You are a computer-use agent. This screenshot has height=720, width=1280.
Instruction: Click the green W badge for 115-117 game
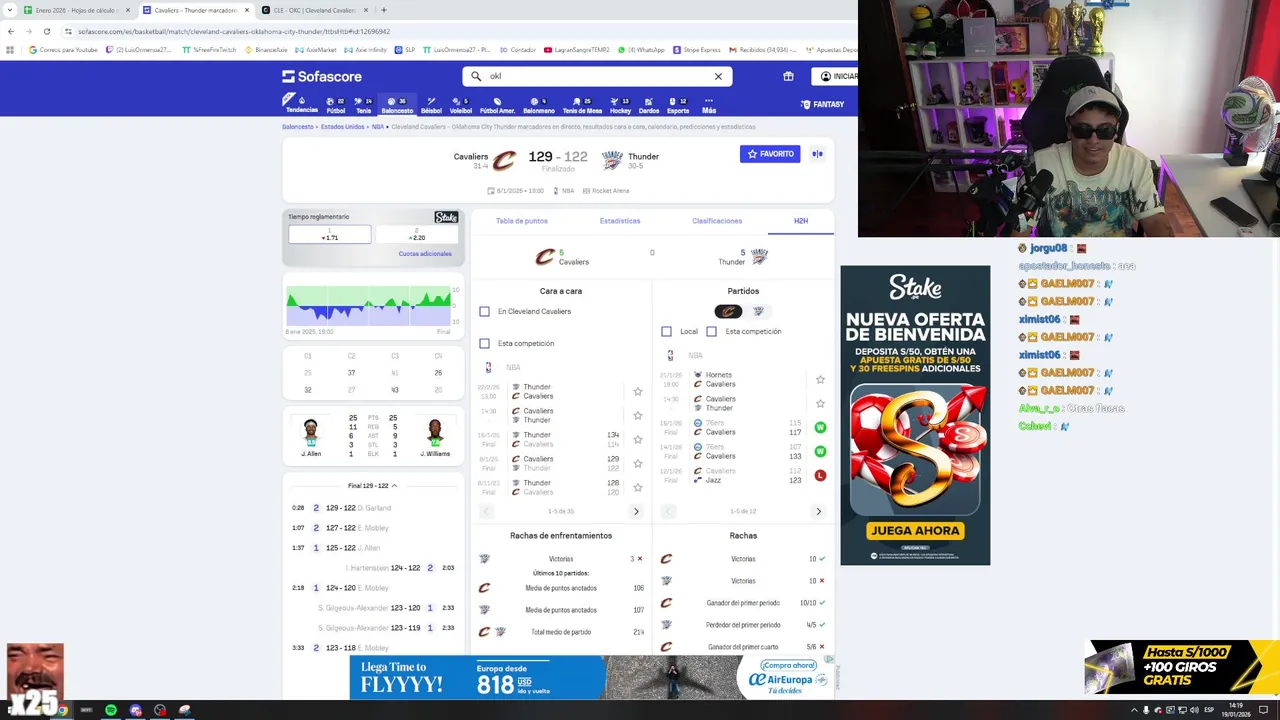(820, 427)
